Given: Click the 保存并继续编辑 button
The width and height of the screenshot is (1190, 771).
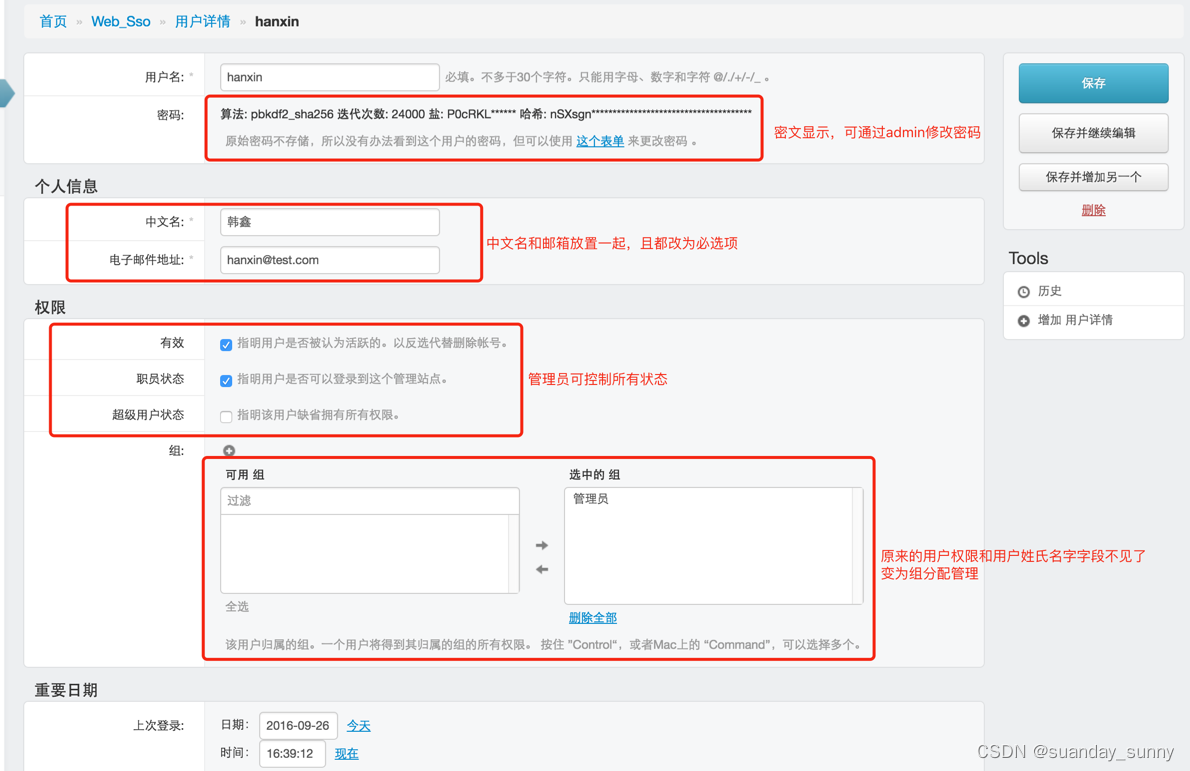Looking at the screenshot, I should coord(1093,132).
